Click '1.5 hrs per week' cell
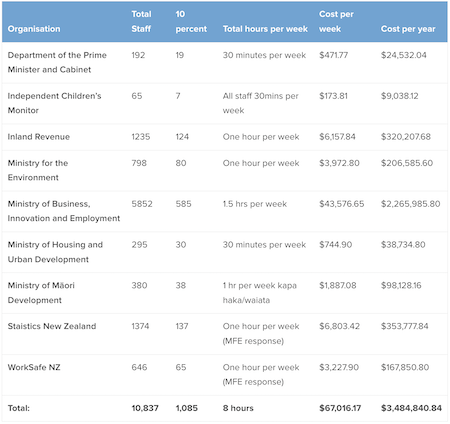This screenshot has width=450, height=424. click(x=255, y=204)
